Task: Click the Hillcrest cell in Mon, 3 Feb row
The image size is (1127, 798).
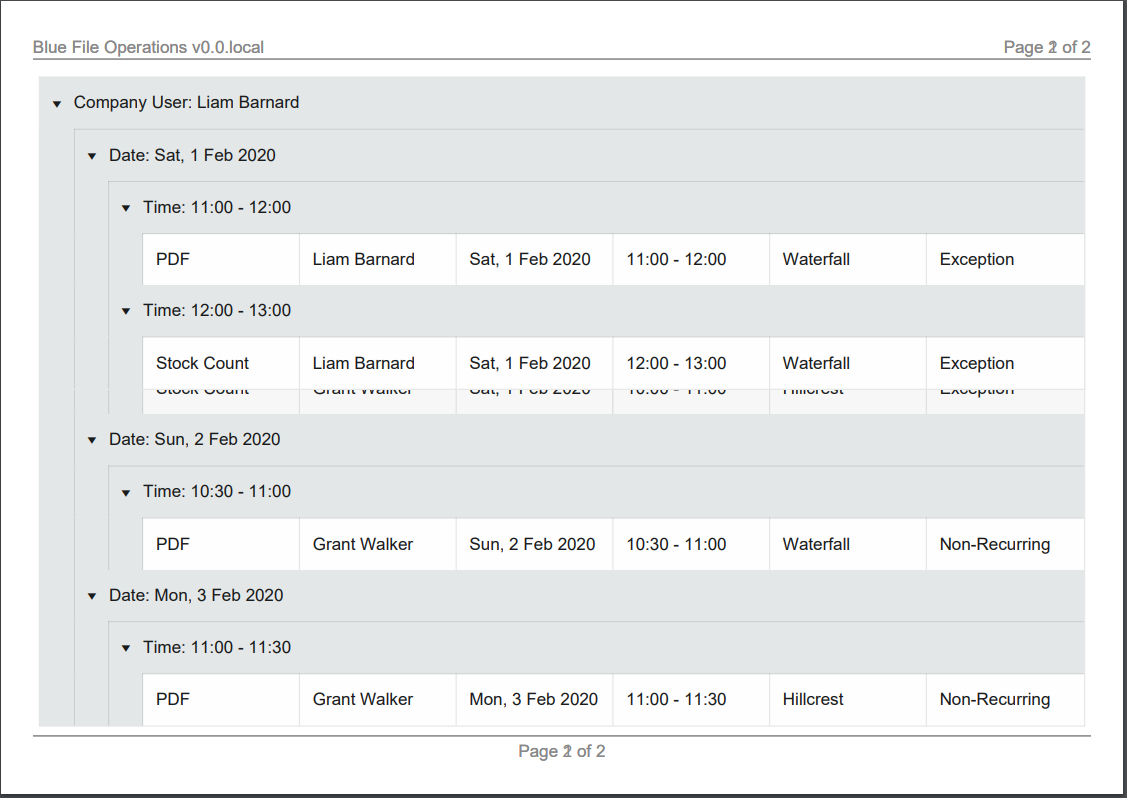Action: click(813, 699)
